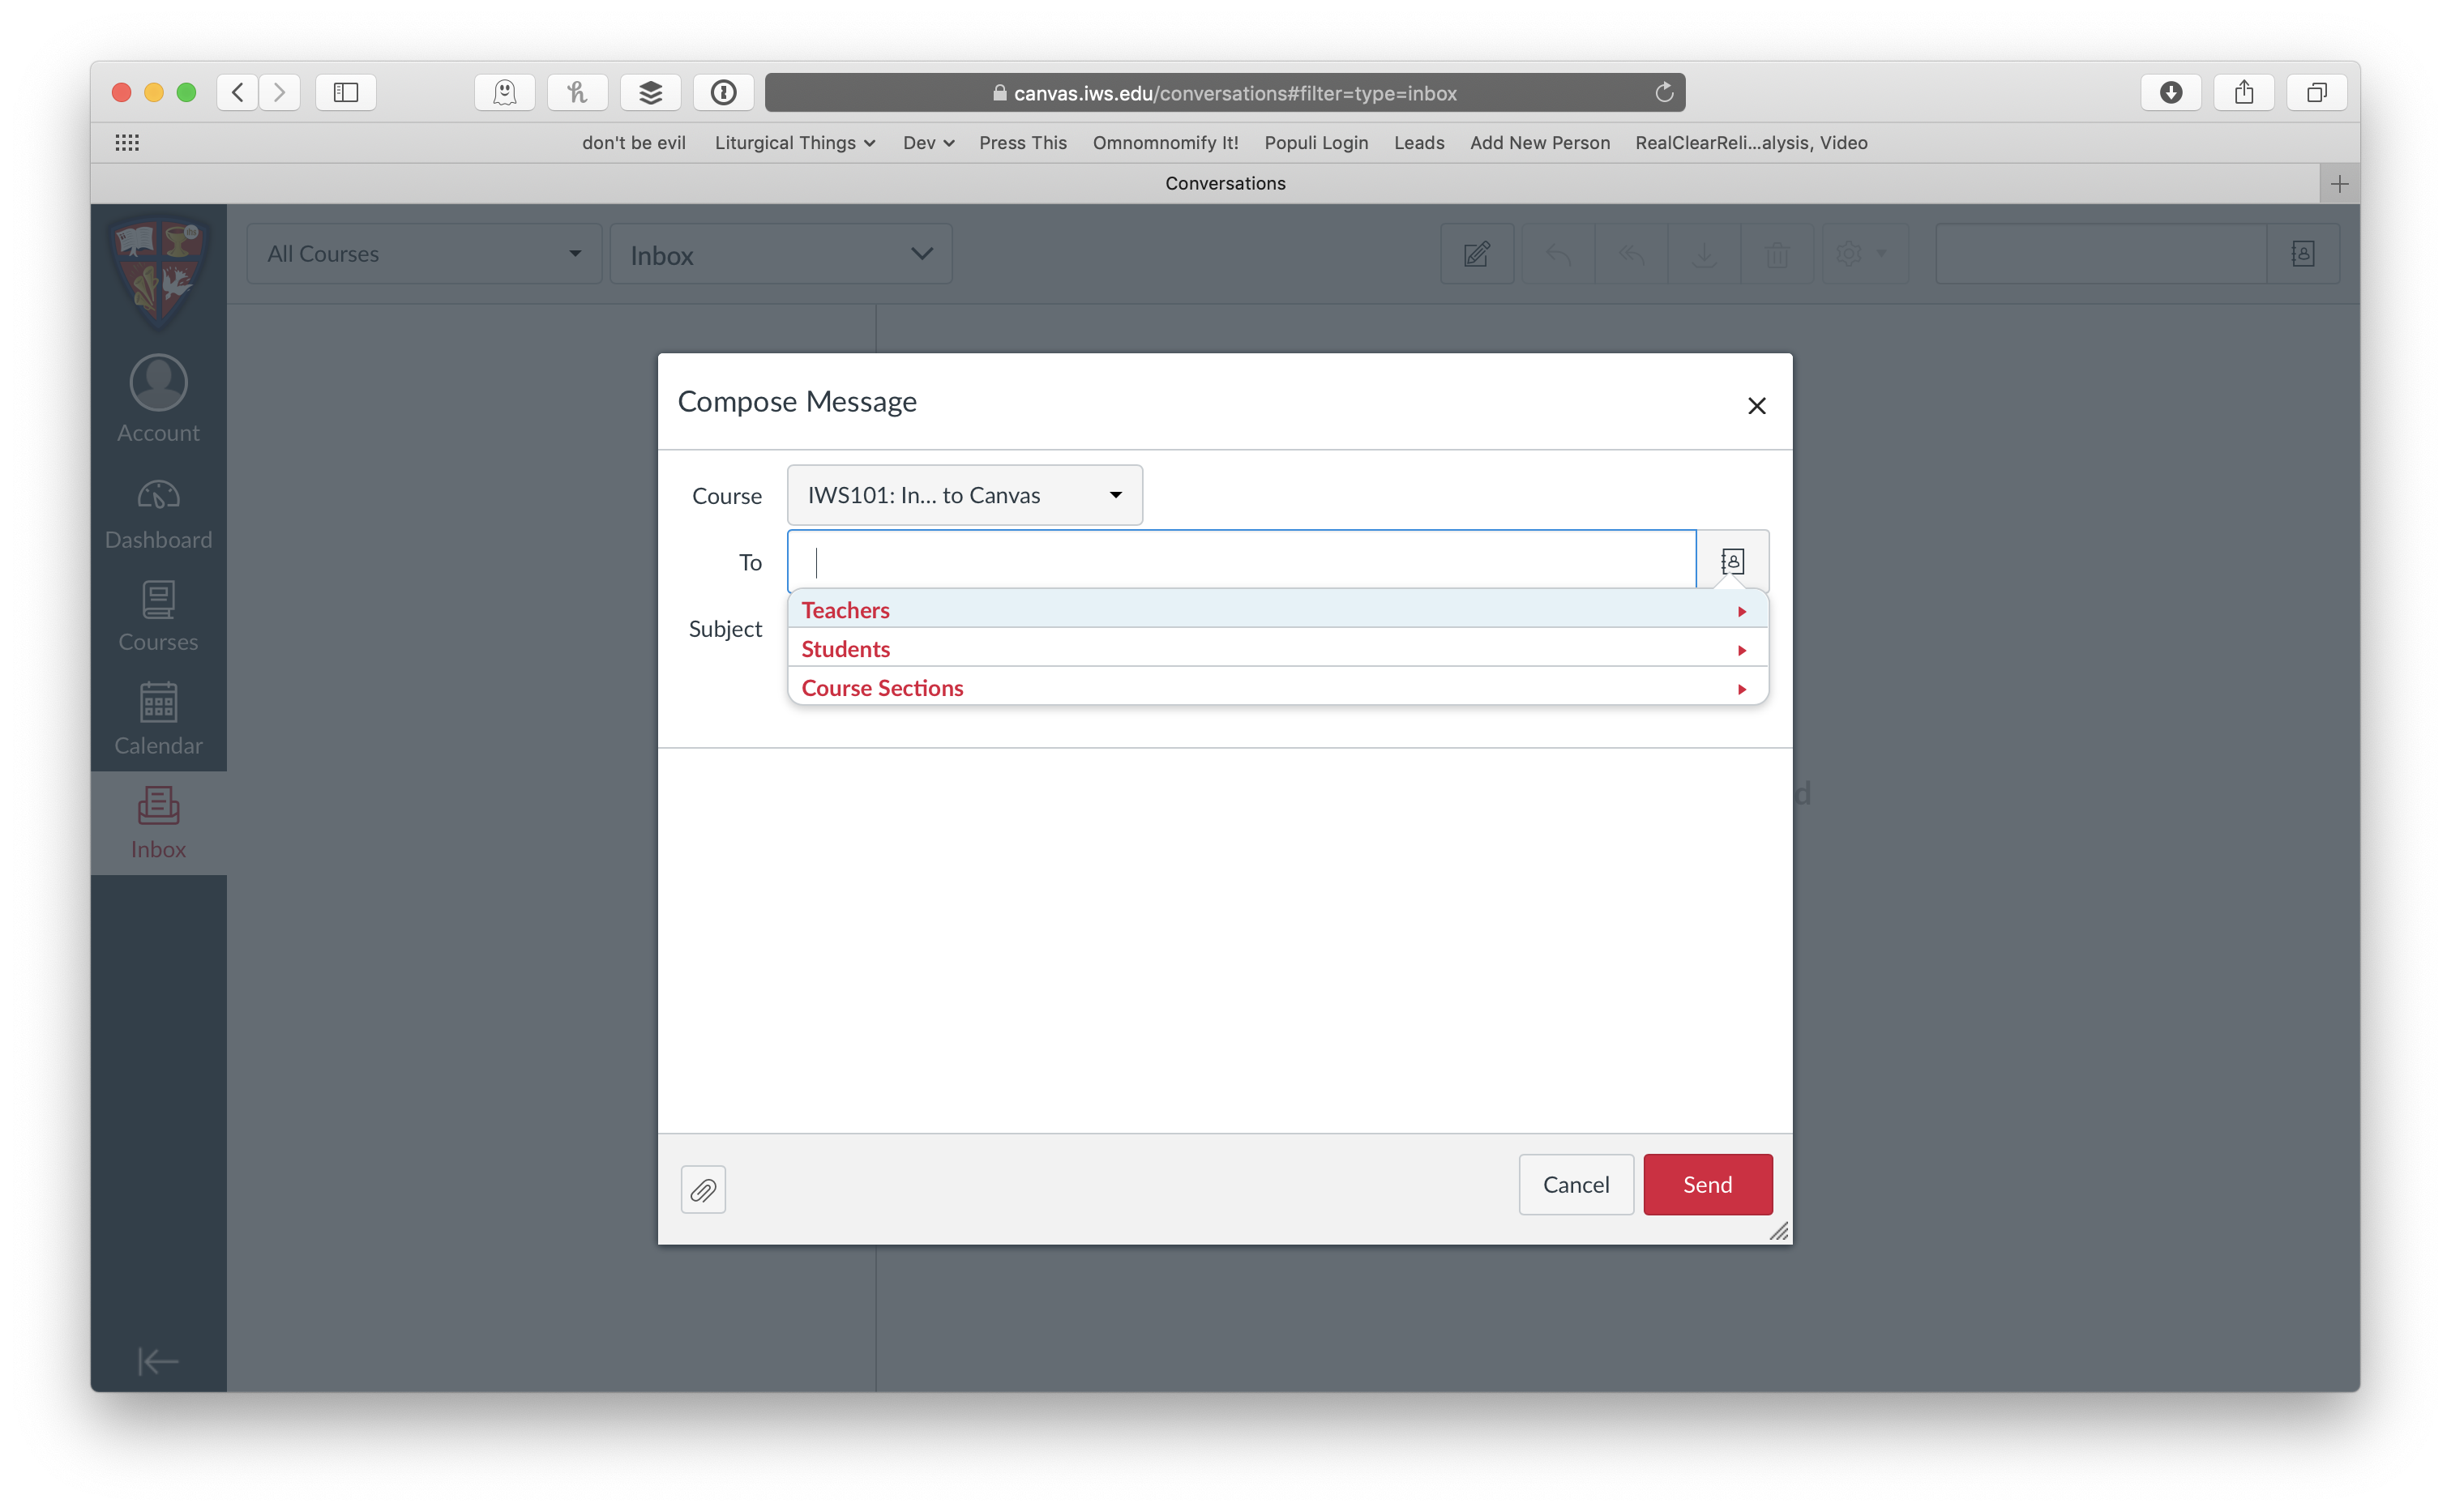Click the Ghostery ghost extension icon

tap(505, 92)
